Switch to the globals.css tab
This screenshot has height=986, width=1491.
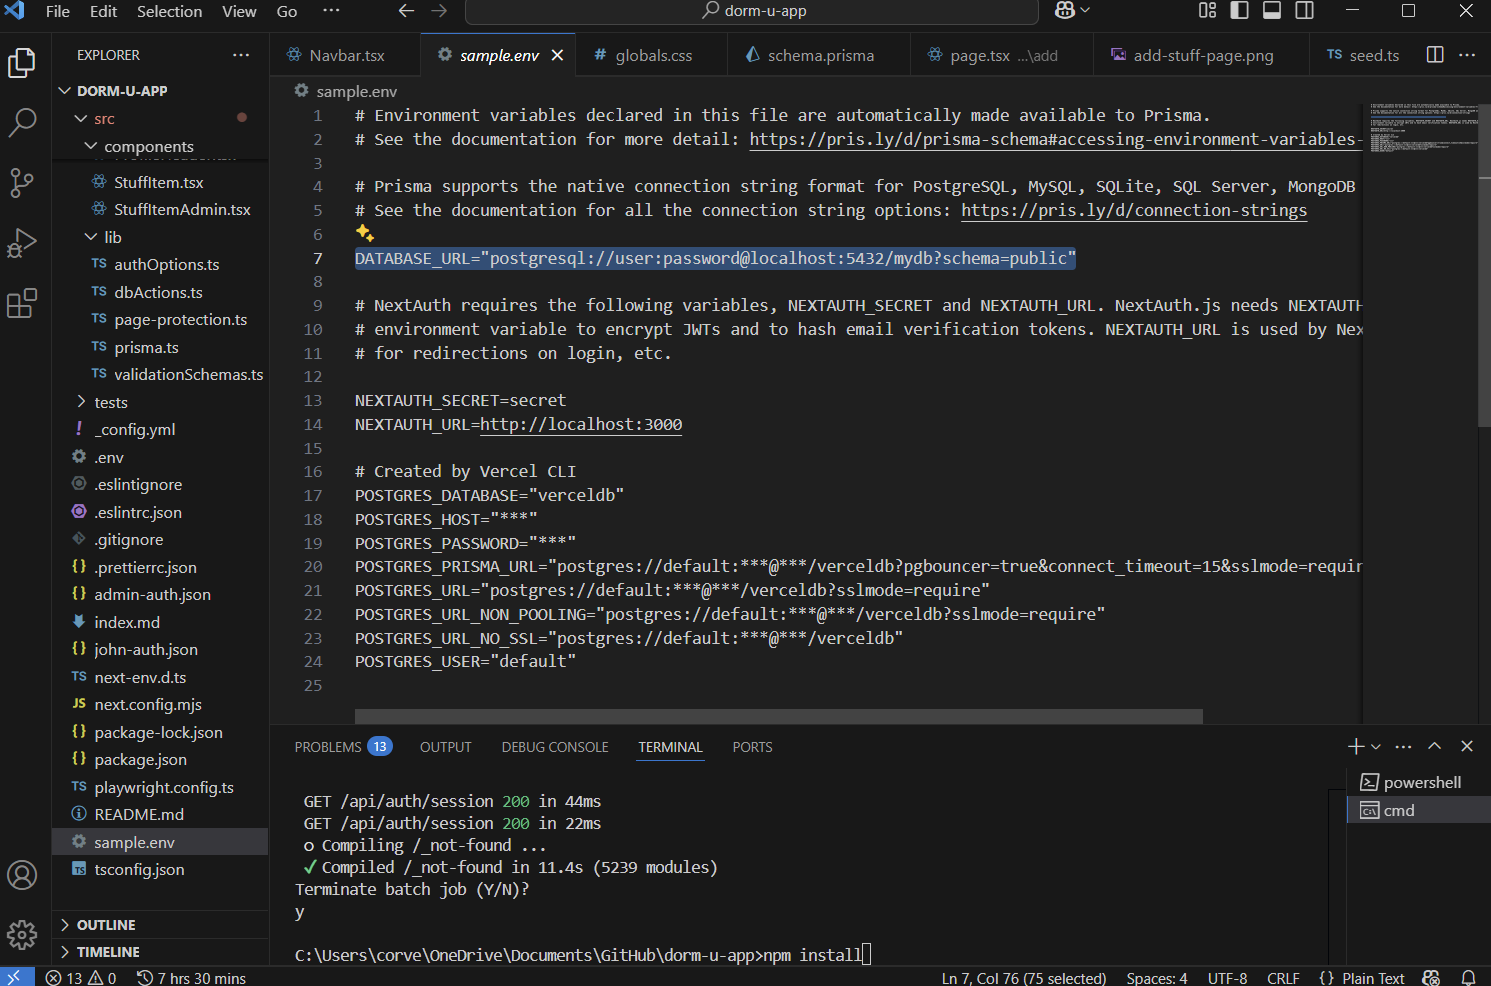[653, 55]
